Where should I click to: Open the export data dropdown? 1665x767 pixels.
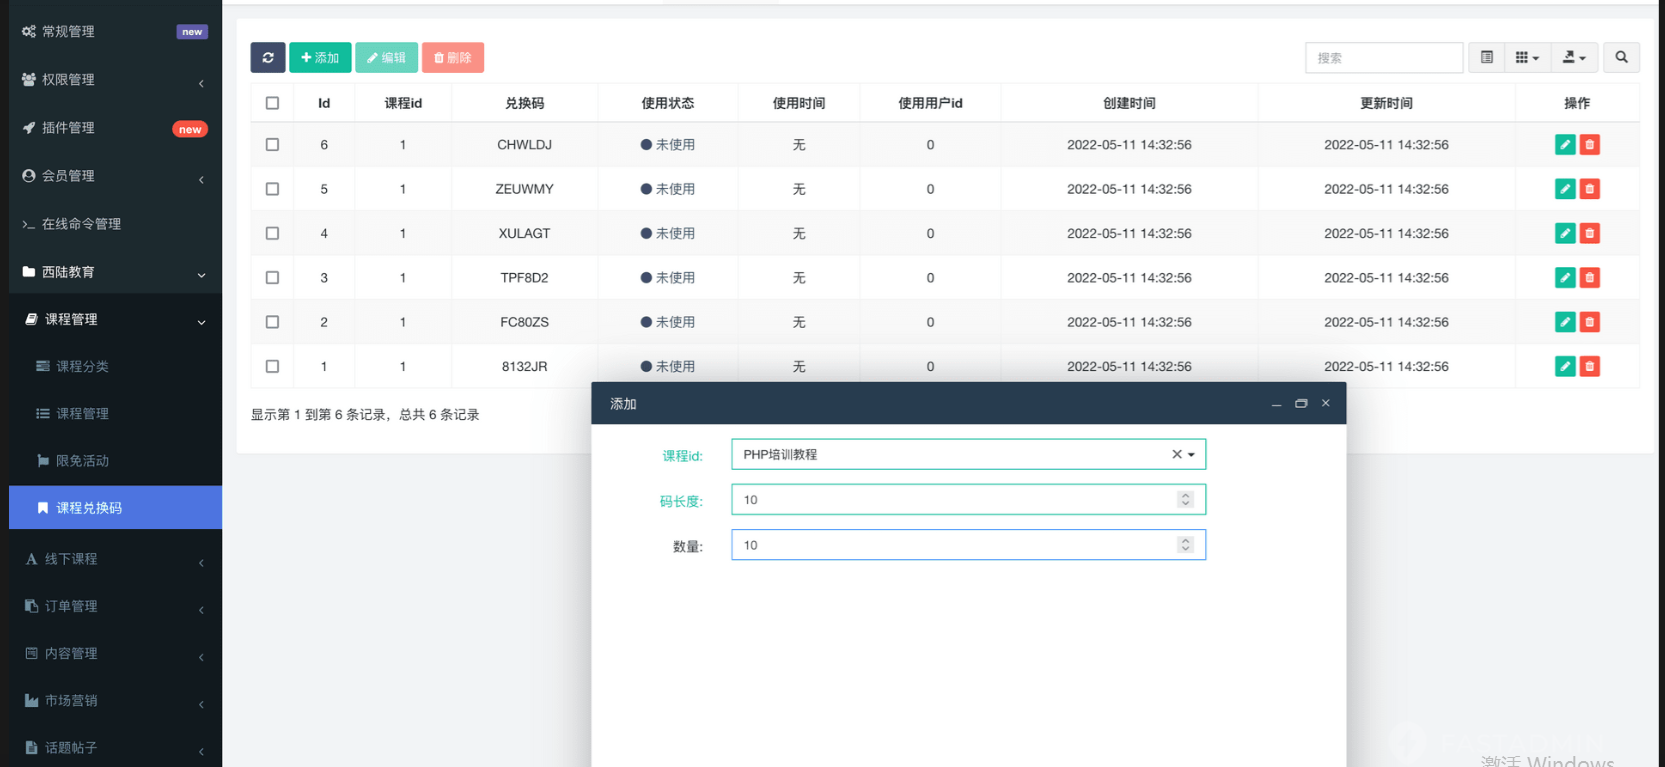(1574, 58)
